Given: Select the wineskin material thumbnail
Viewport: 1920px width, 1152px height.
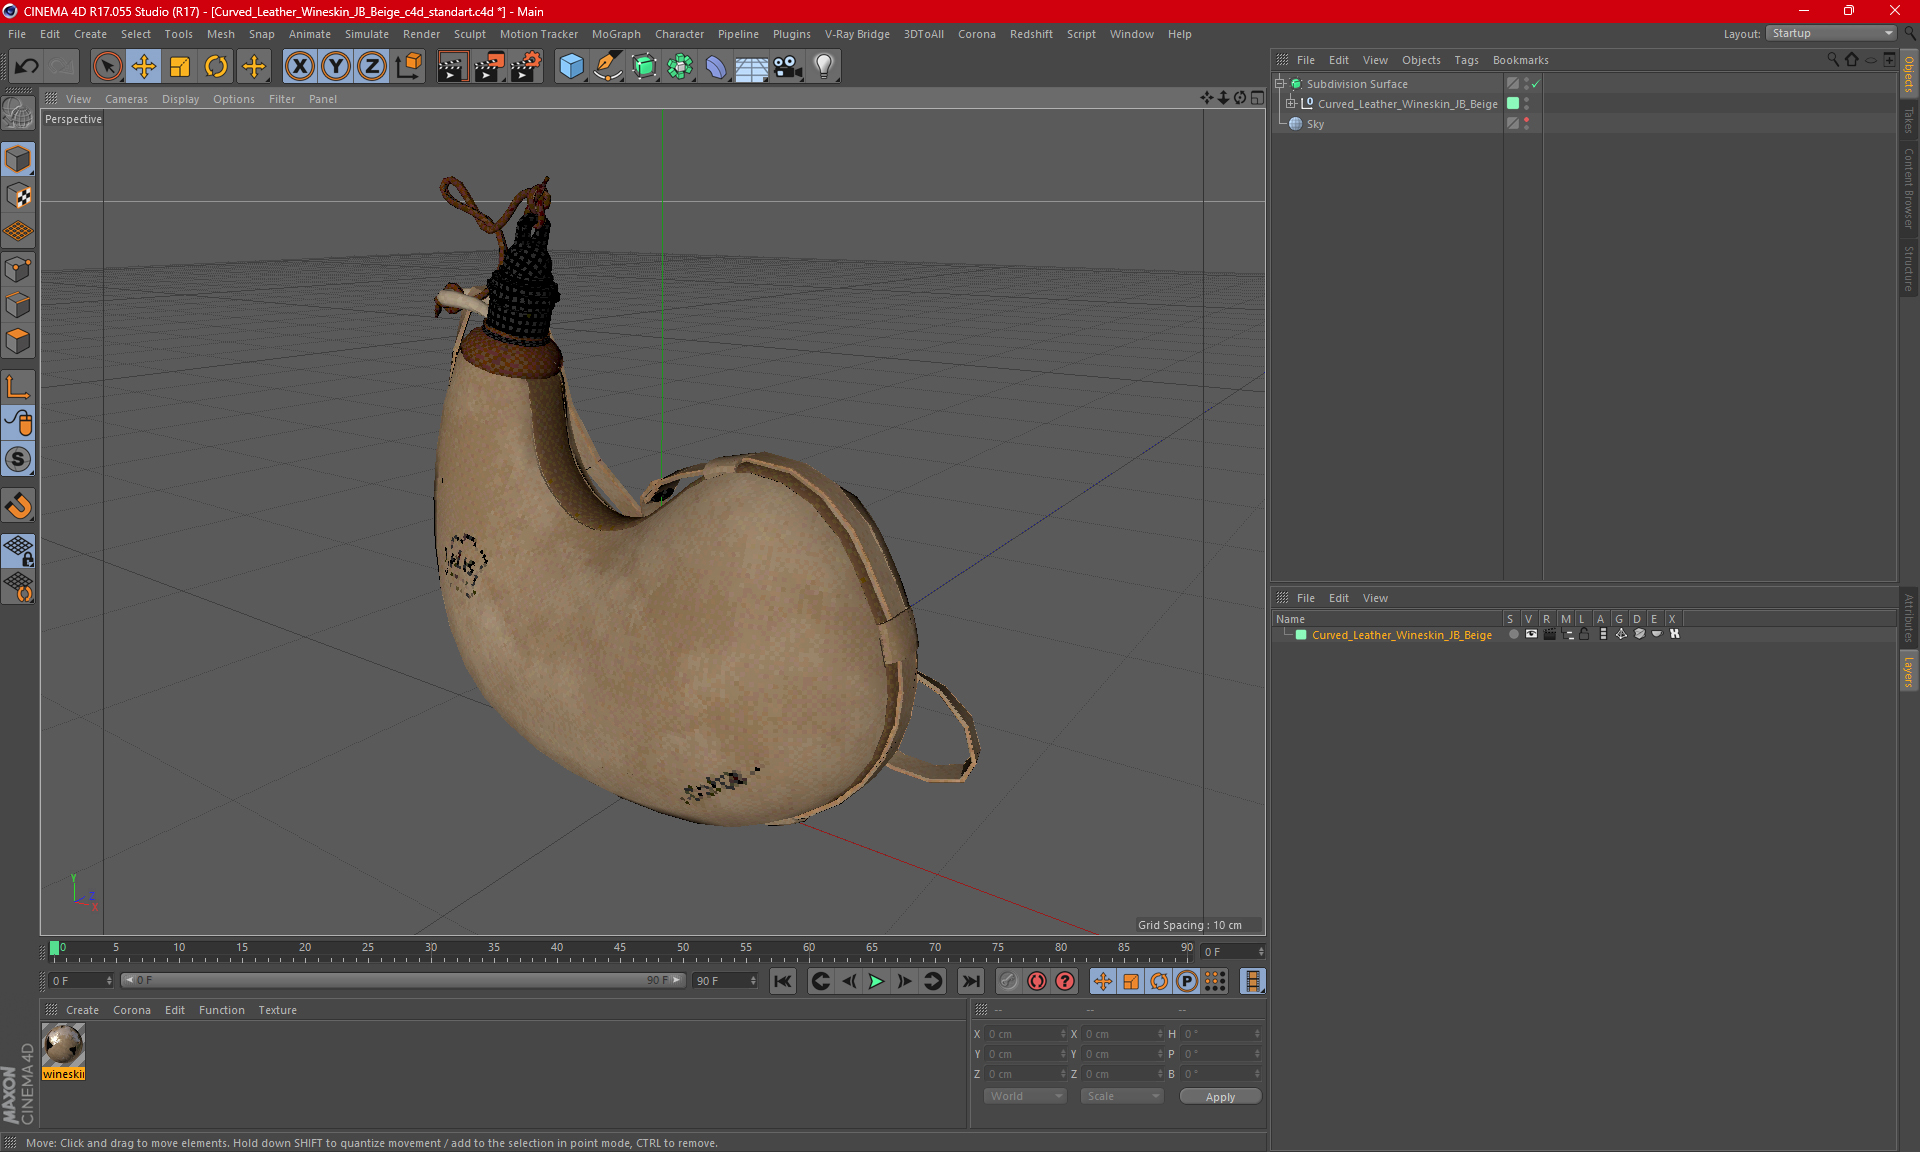Looking at the screenshot, I should [x=63, y=1046].
